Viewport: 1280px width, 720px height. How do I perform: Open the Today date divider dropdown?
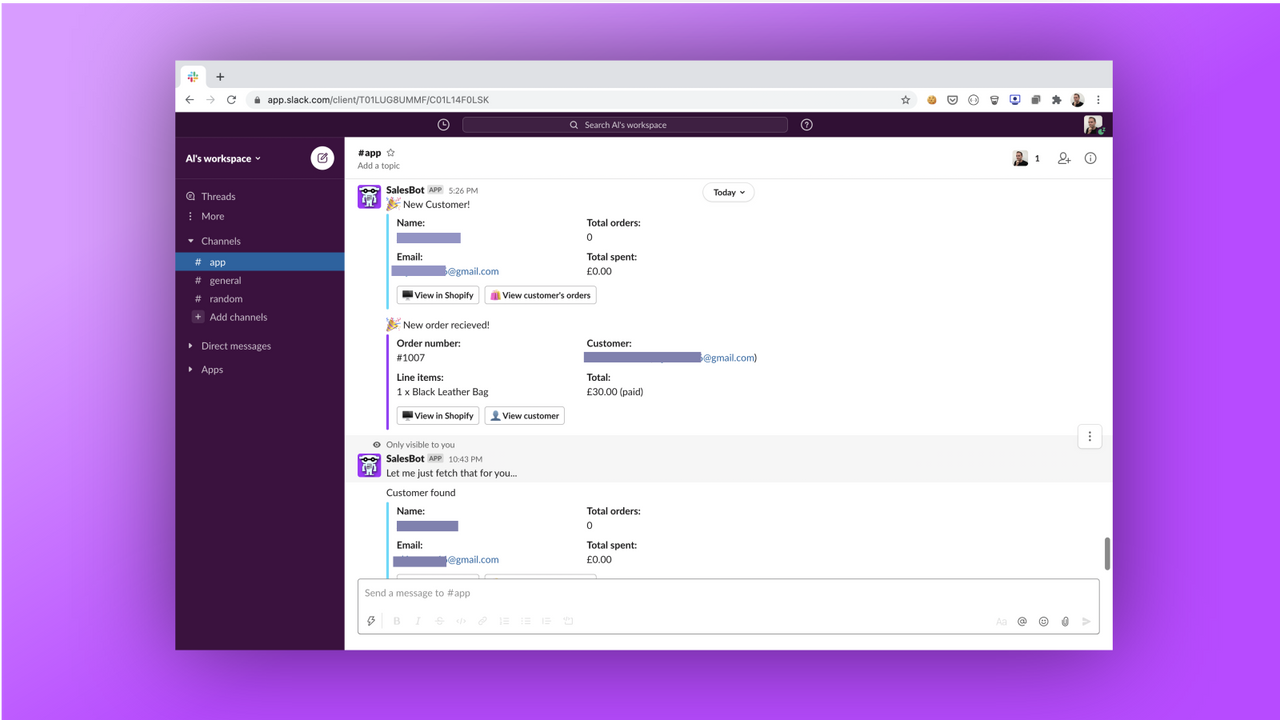pos(728,192)
